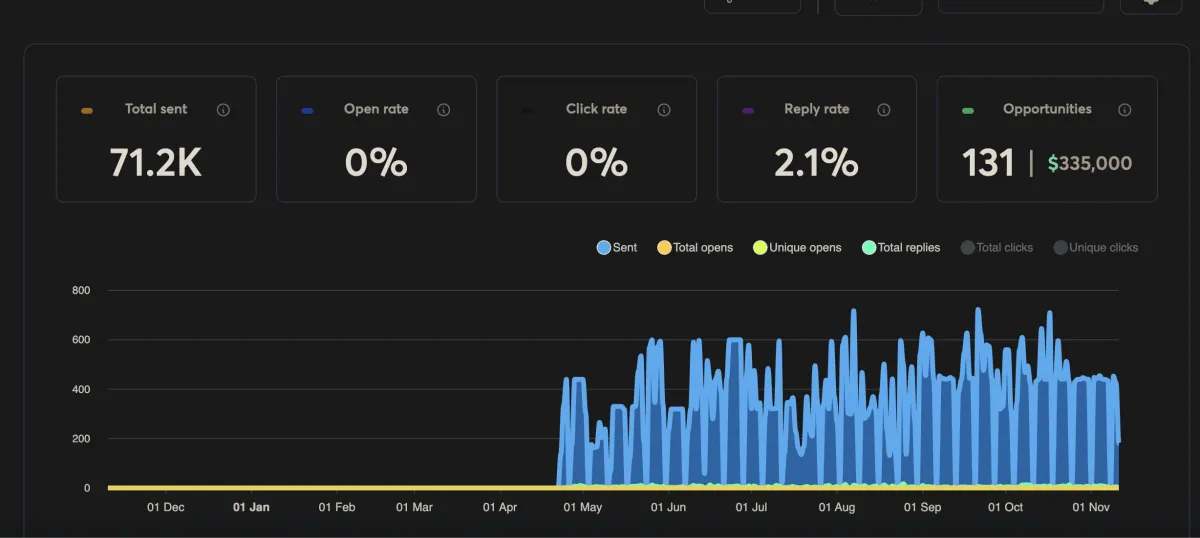Image resolution: width=1200 pixels, height=538 pixels.
Task: Click the 01 Oct axis label
Action: click(1006, 507)
